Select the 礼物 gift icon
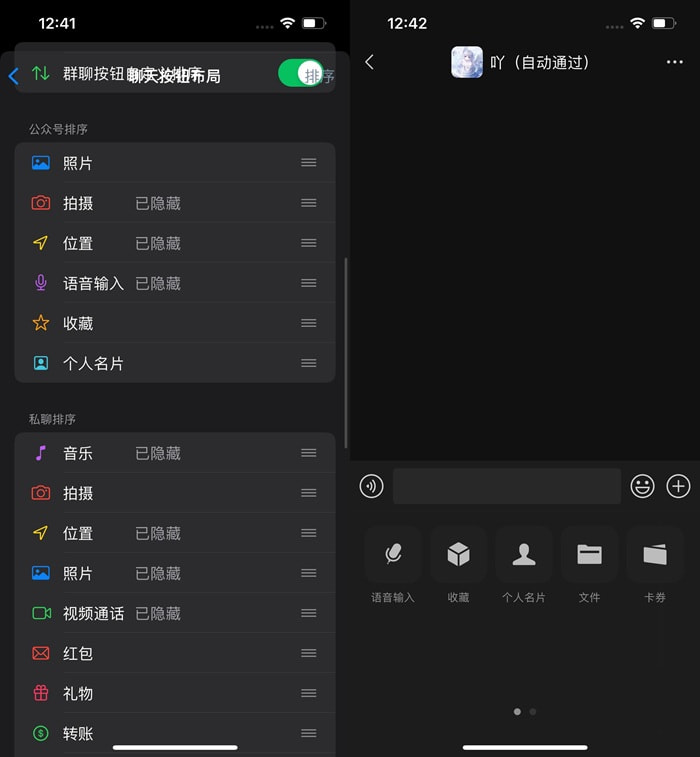Image resolution: width=700 pixels, height=757 pixels. (x=41, y=693)
